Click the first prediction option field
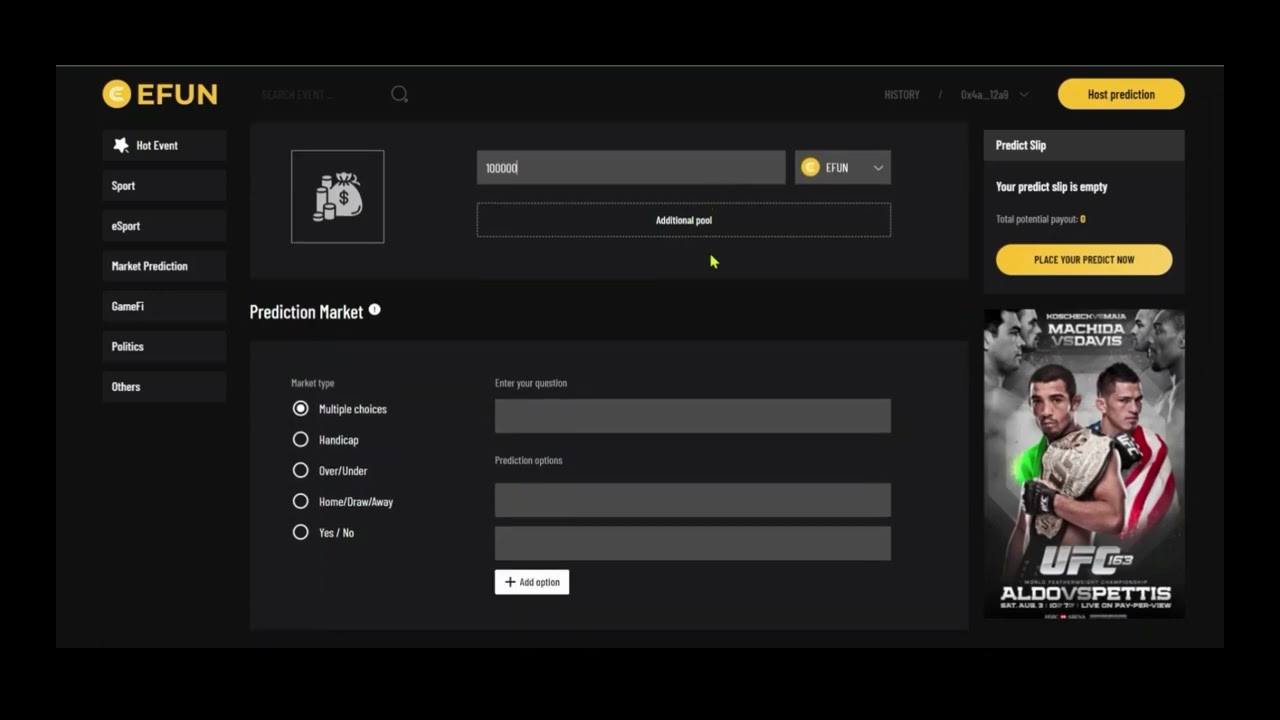1280x720 pixels. [x=693, y=500]
